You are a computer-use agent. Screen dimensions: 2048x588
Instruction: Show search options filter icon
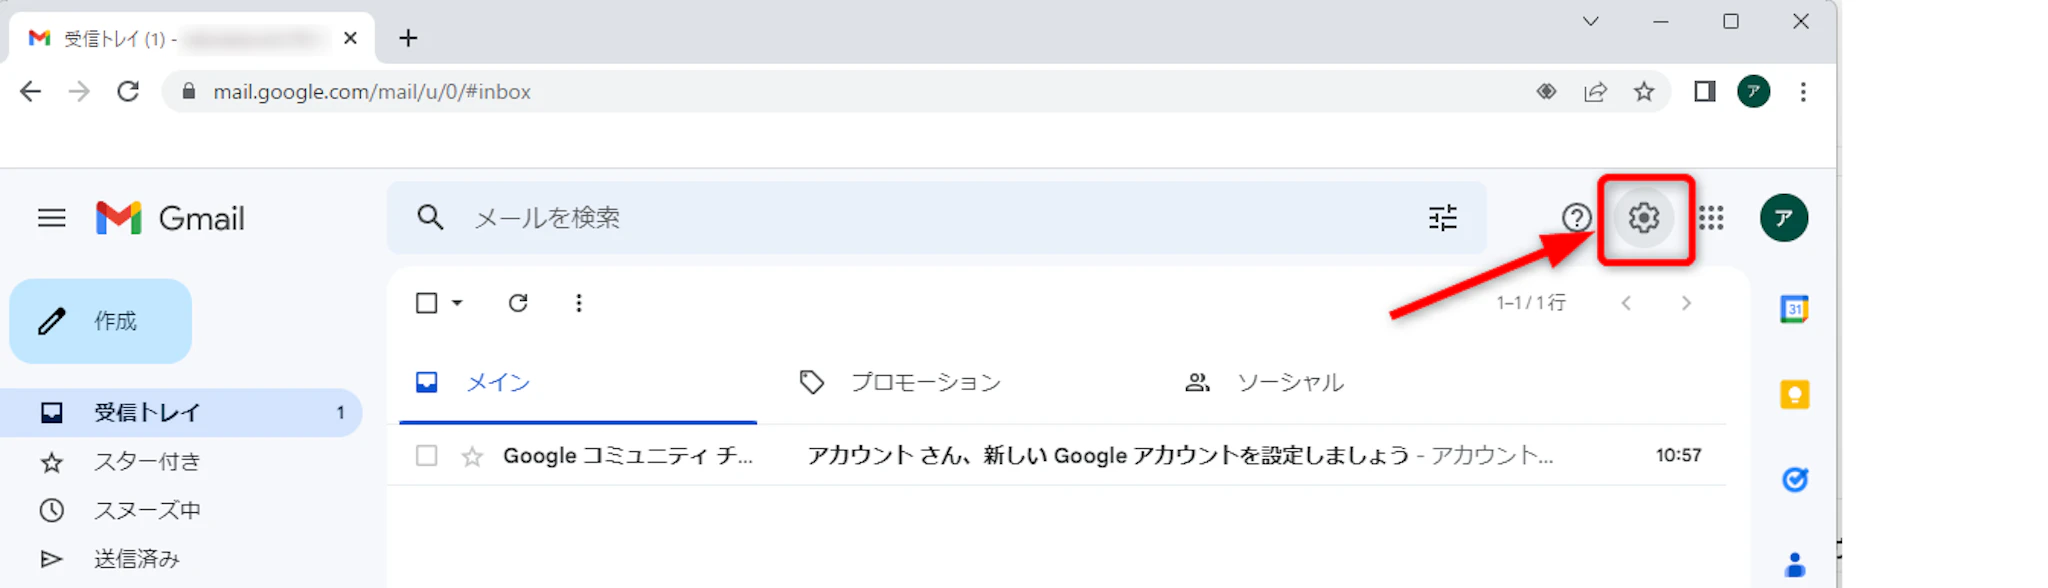pyautogui.click(x=1442, y=218)
